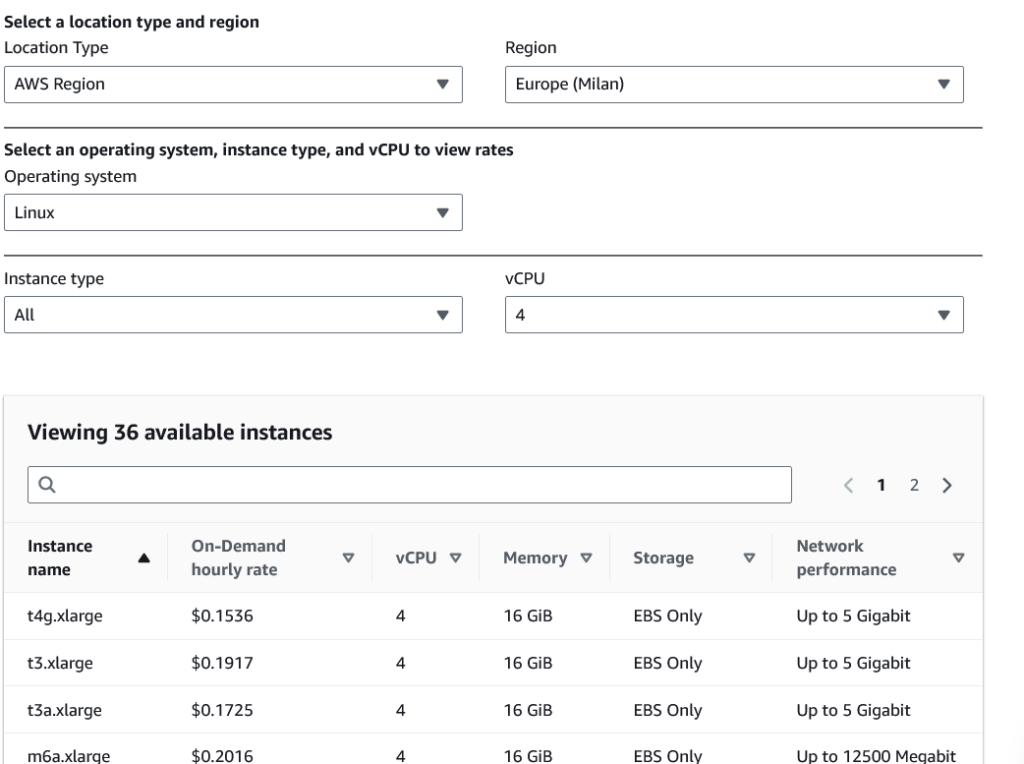
Task: Click 16 GiB in t3.xlarge row
Action: (x=528, y=663)
